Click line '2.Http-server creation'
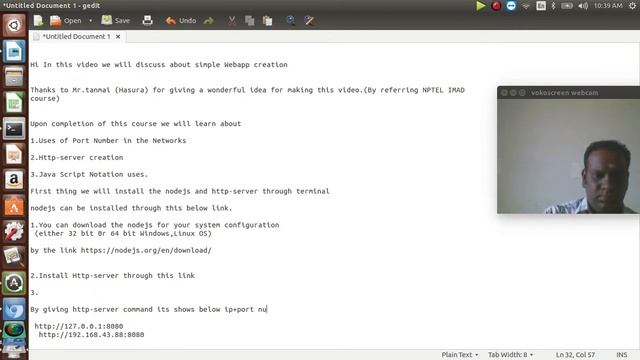640x360 pixels. [77, 158]
